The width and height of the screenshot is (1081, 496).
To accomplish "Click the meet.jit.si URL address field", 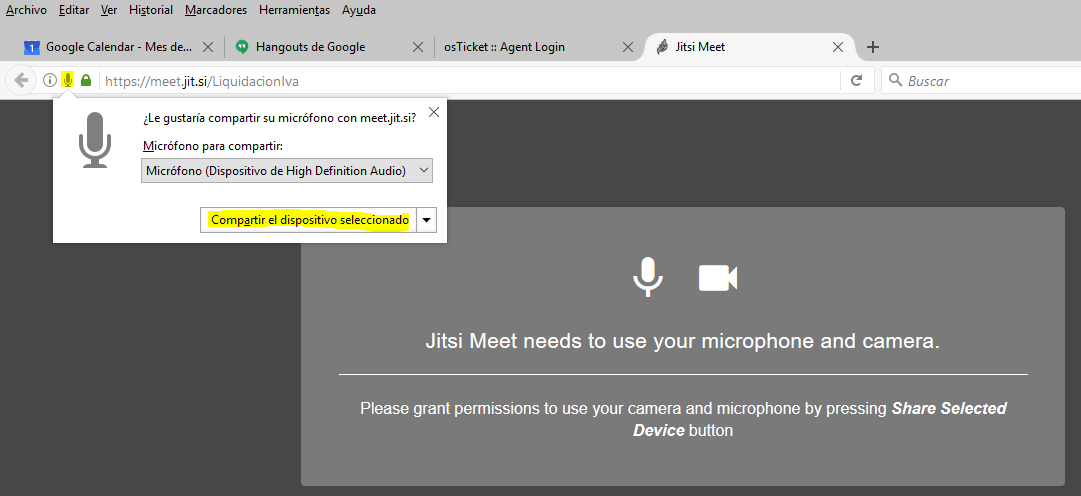I will point(469,81).
